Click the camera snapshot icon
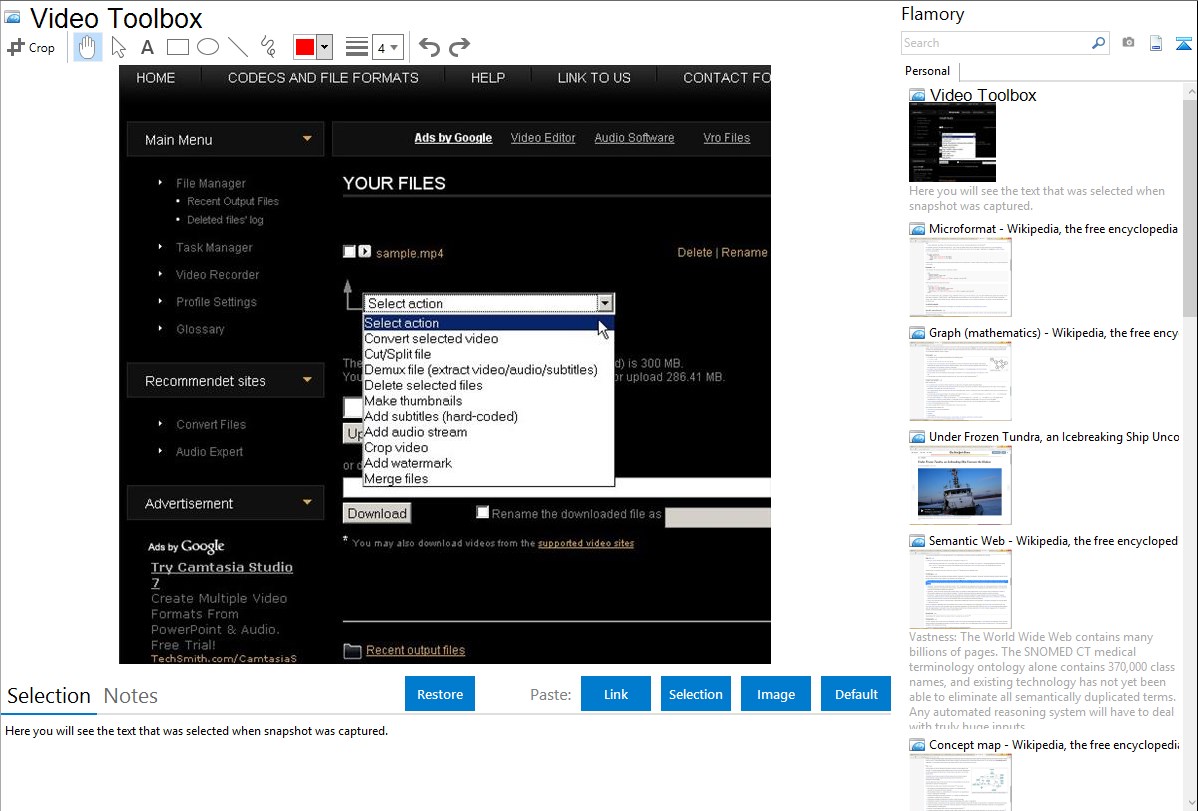 [1128, 43]
